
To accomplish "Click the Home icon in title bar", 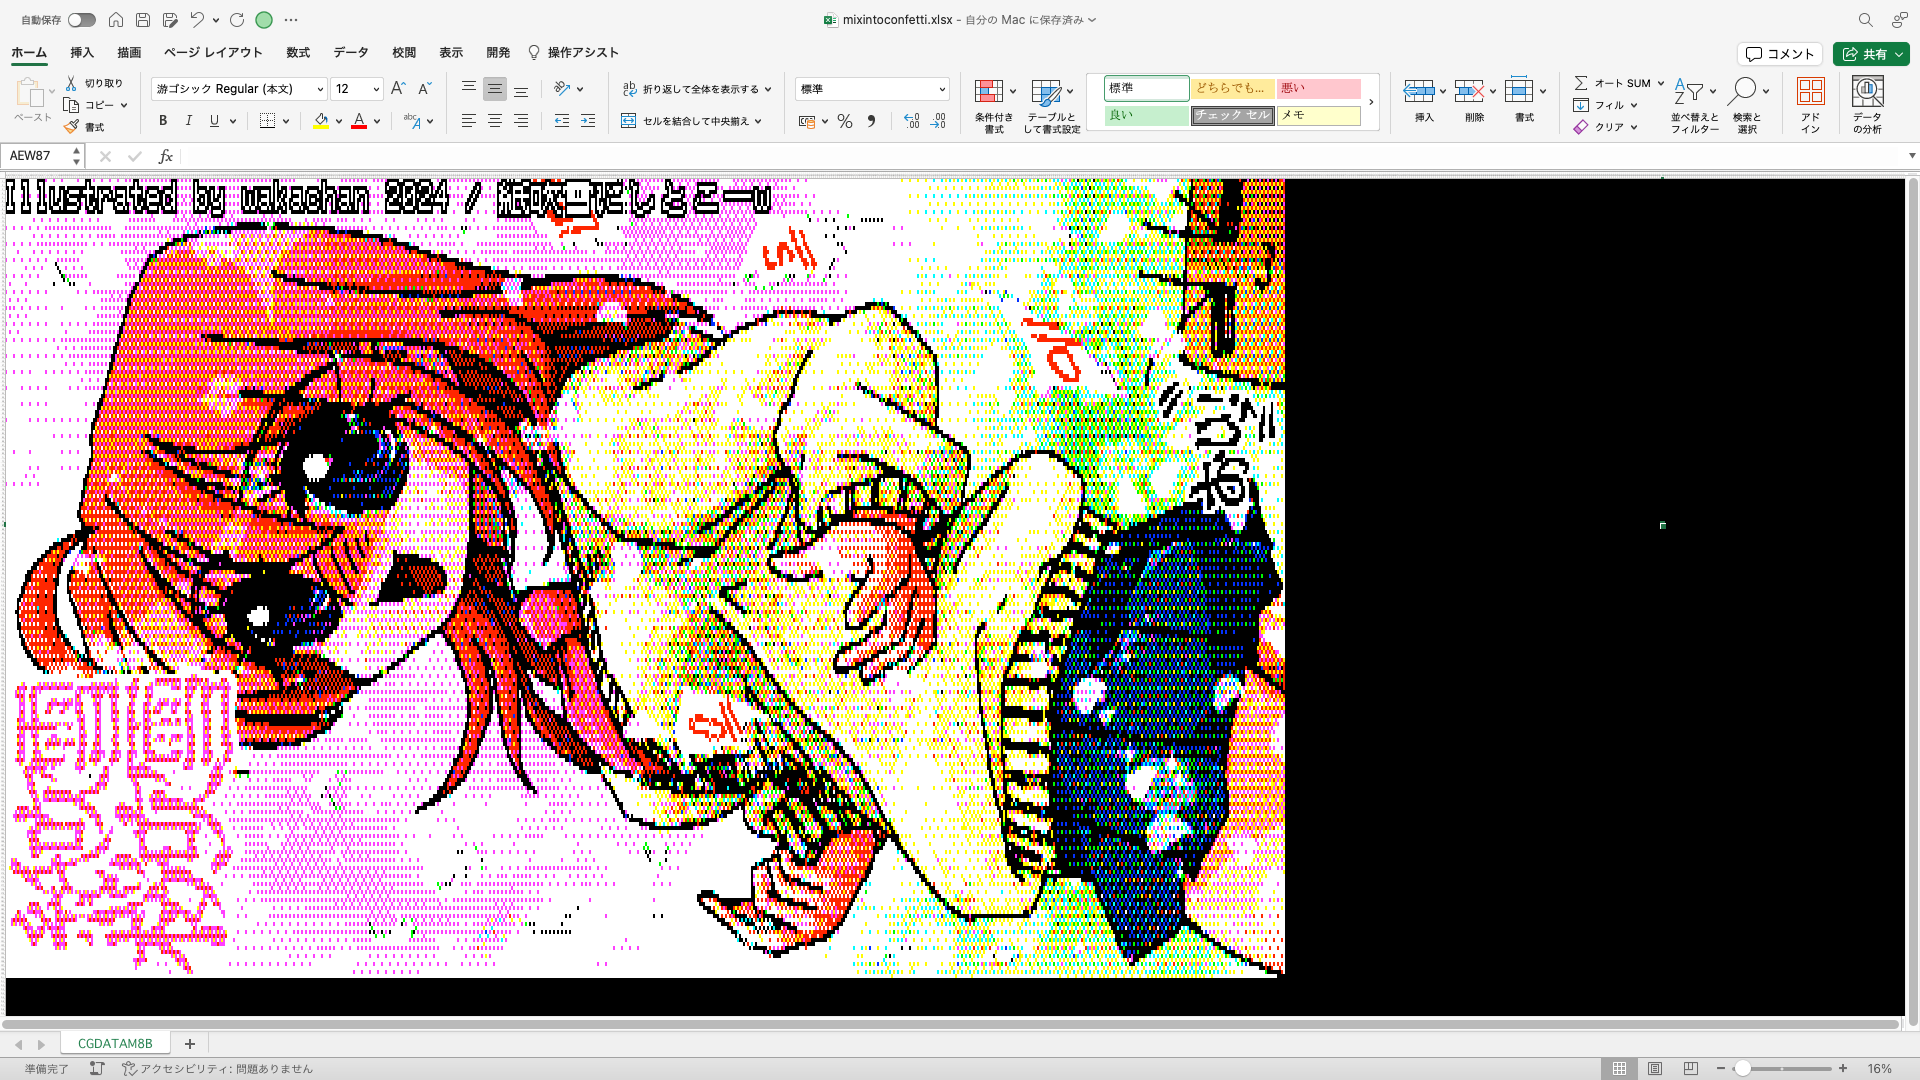I will point(116,20).
